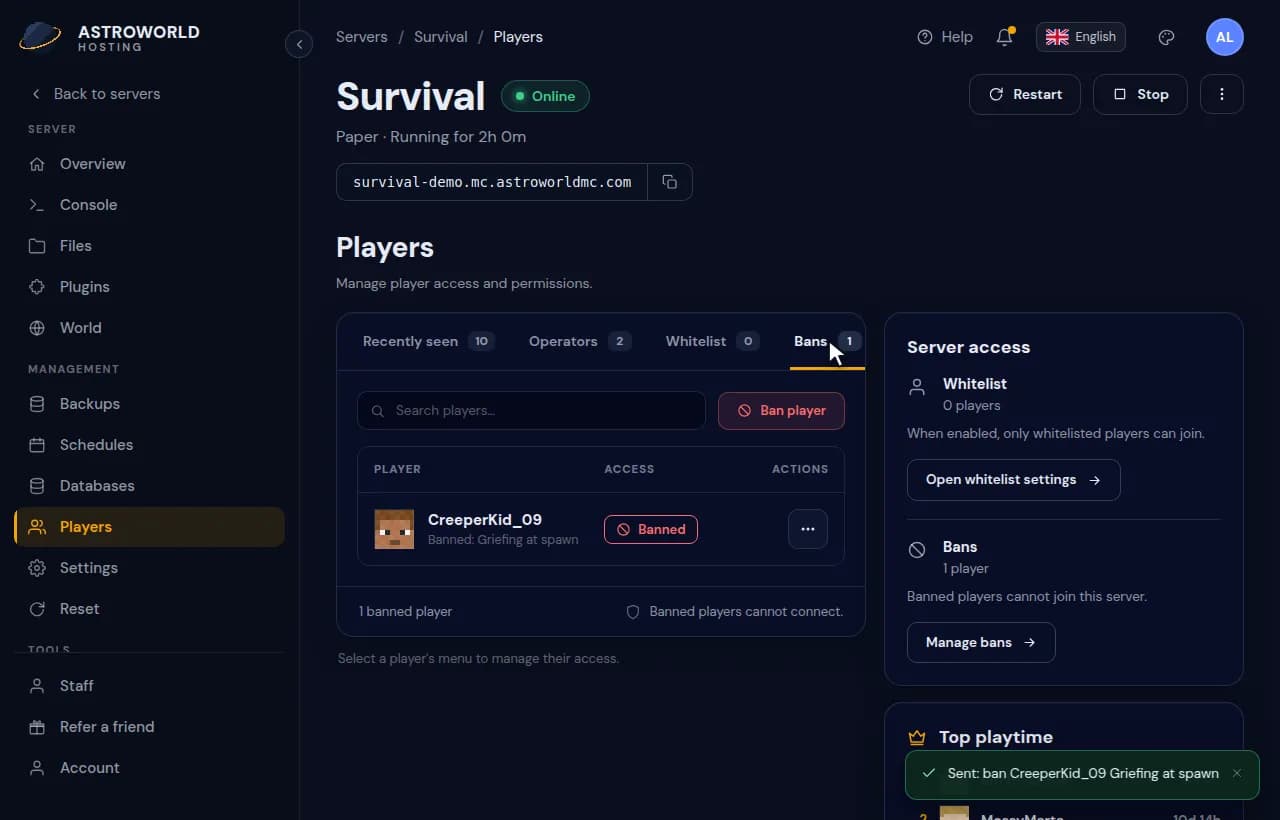
Task: Click the survival-demo.mc.astroworldmc.com address
Action: (x=492, y=182)
